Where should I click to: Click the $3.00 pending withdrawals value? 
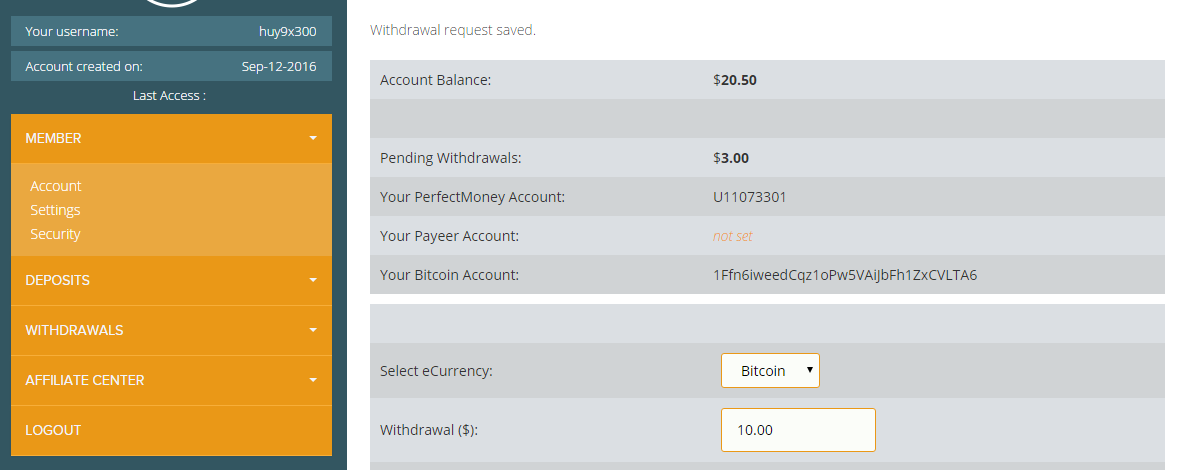coord(731,158)
